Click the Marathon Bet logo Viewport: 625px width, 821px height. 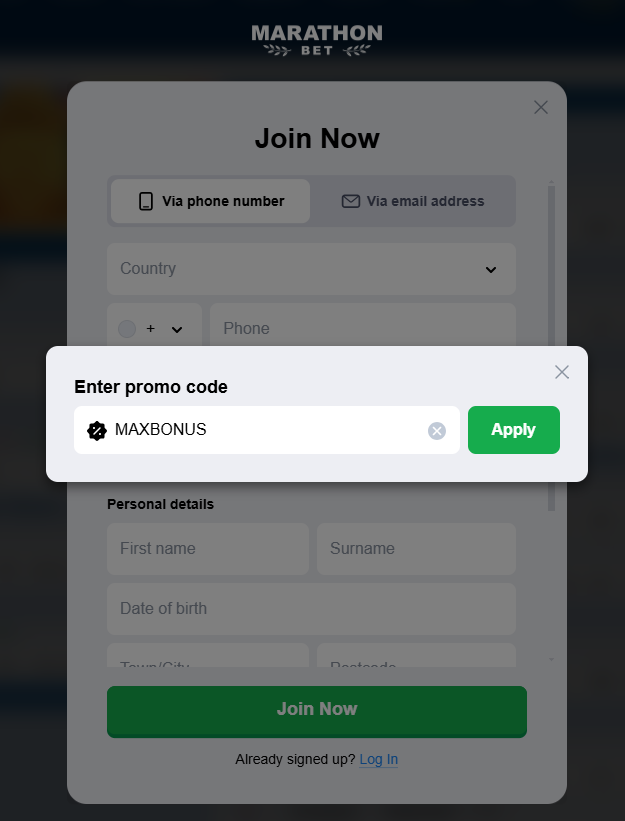pos(316,38)
